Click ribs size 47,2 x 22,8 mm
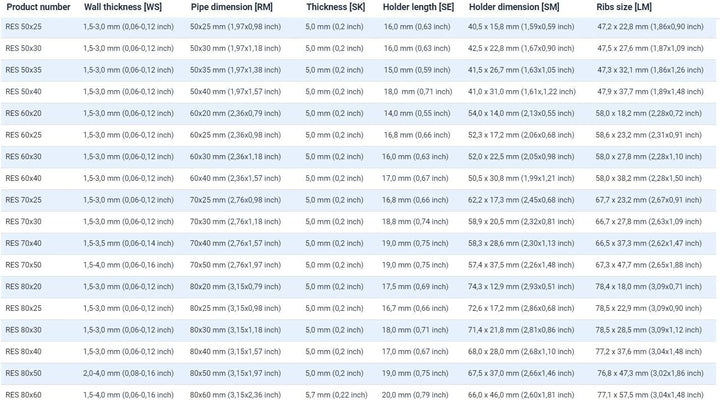The height and width of the screenshot is (401, 720). 650,27
